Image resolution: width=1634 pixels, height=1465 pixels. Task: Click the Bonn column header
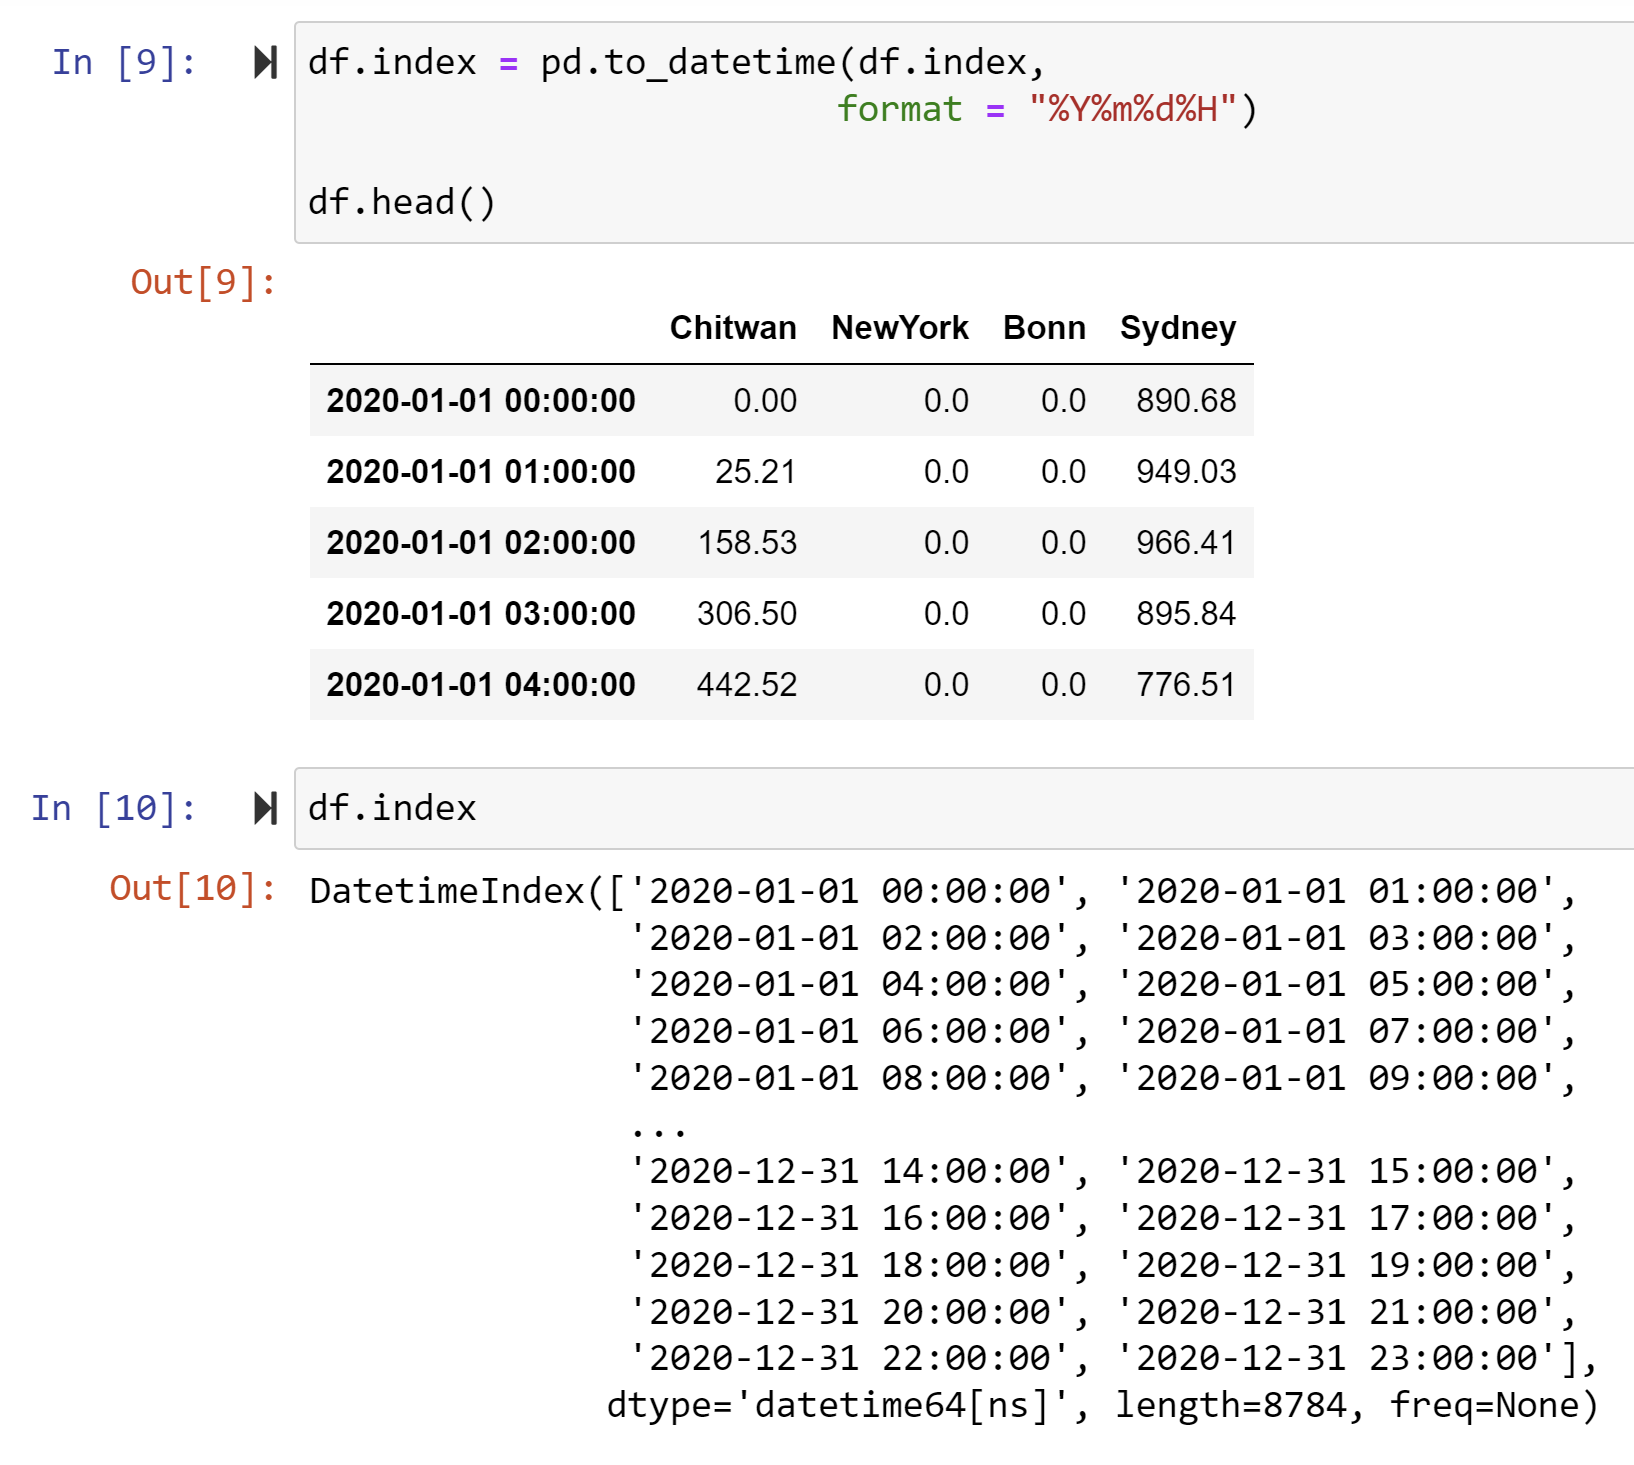tap(1044, 328)
